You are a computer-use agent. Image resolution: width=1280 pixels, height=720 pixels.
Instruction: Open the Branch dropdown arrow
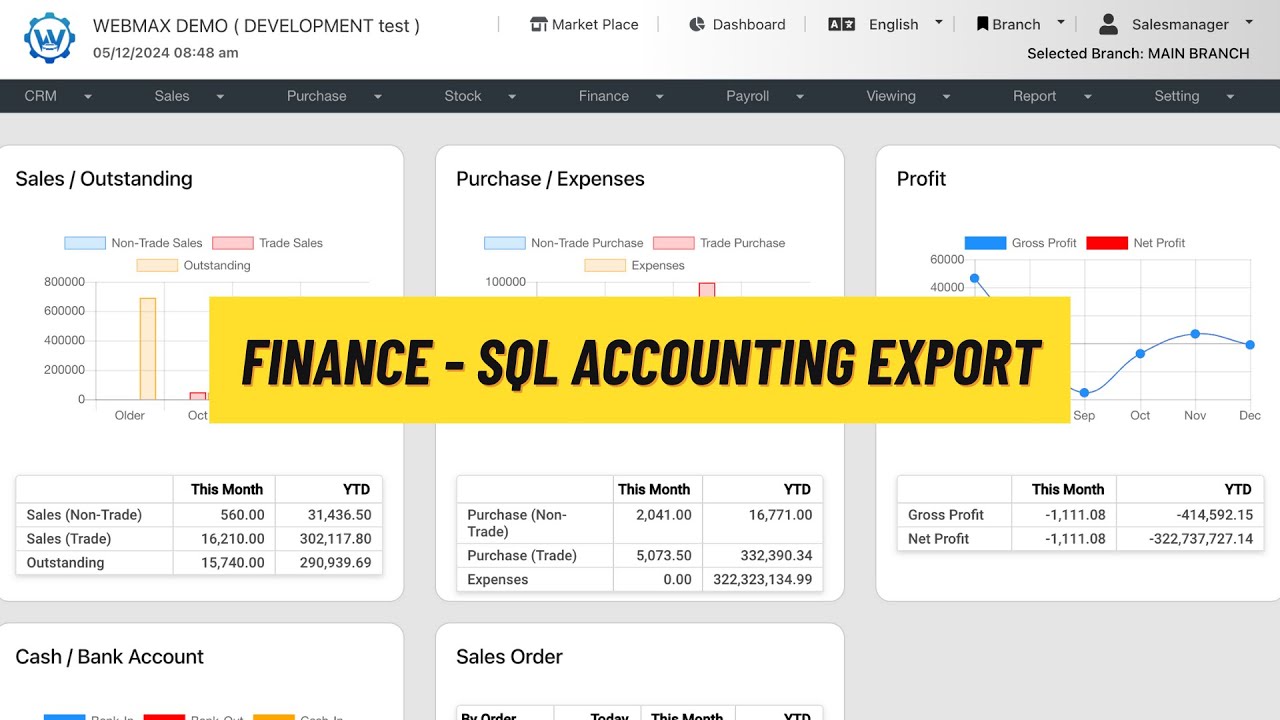pyautogui.click(x=1061, y=22)
